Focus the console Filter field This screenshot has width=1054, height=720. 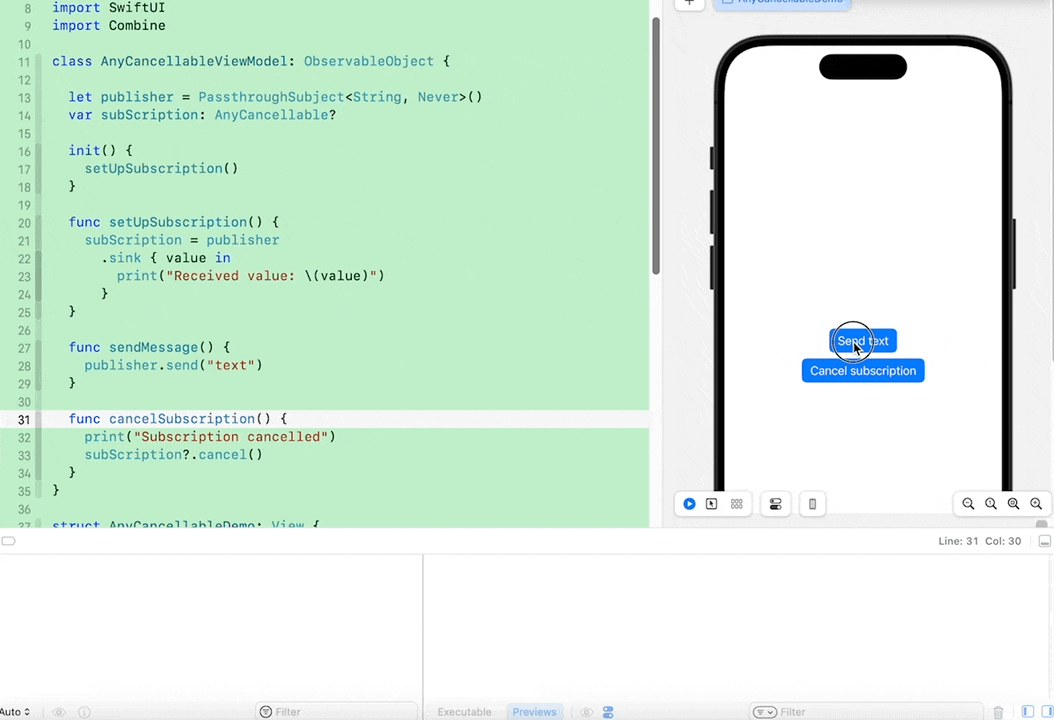pos(867,712)
